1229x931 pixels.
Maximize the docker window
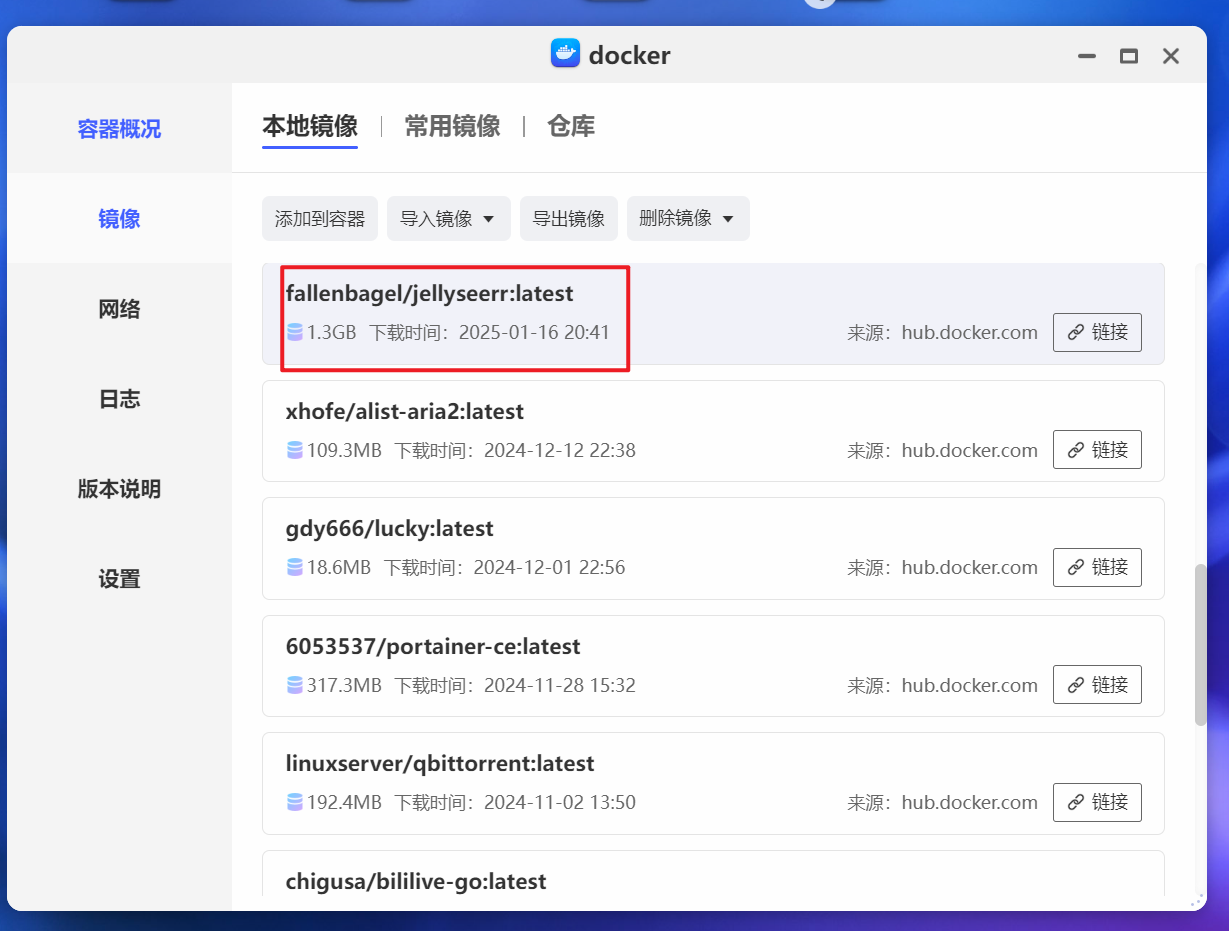1129,57
